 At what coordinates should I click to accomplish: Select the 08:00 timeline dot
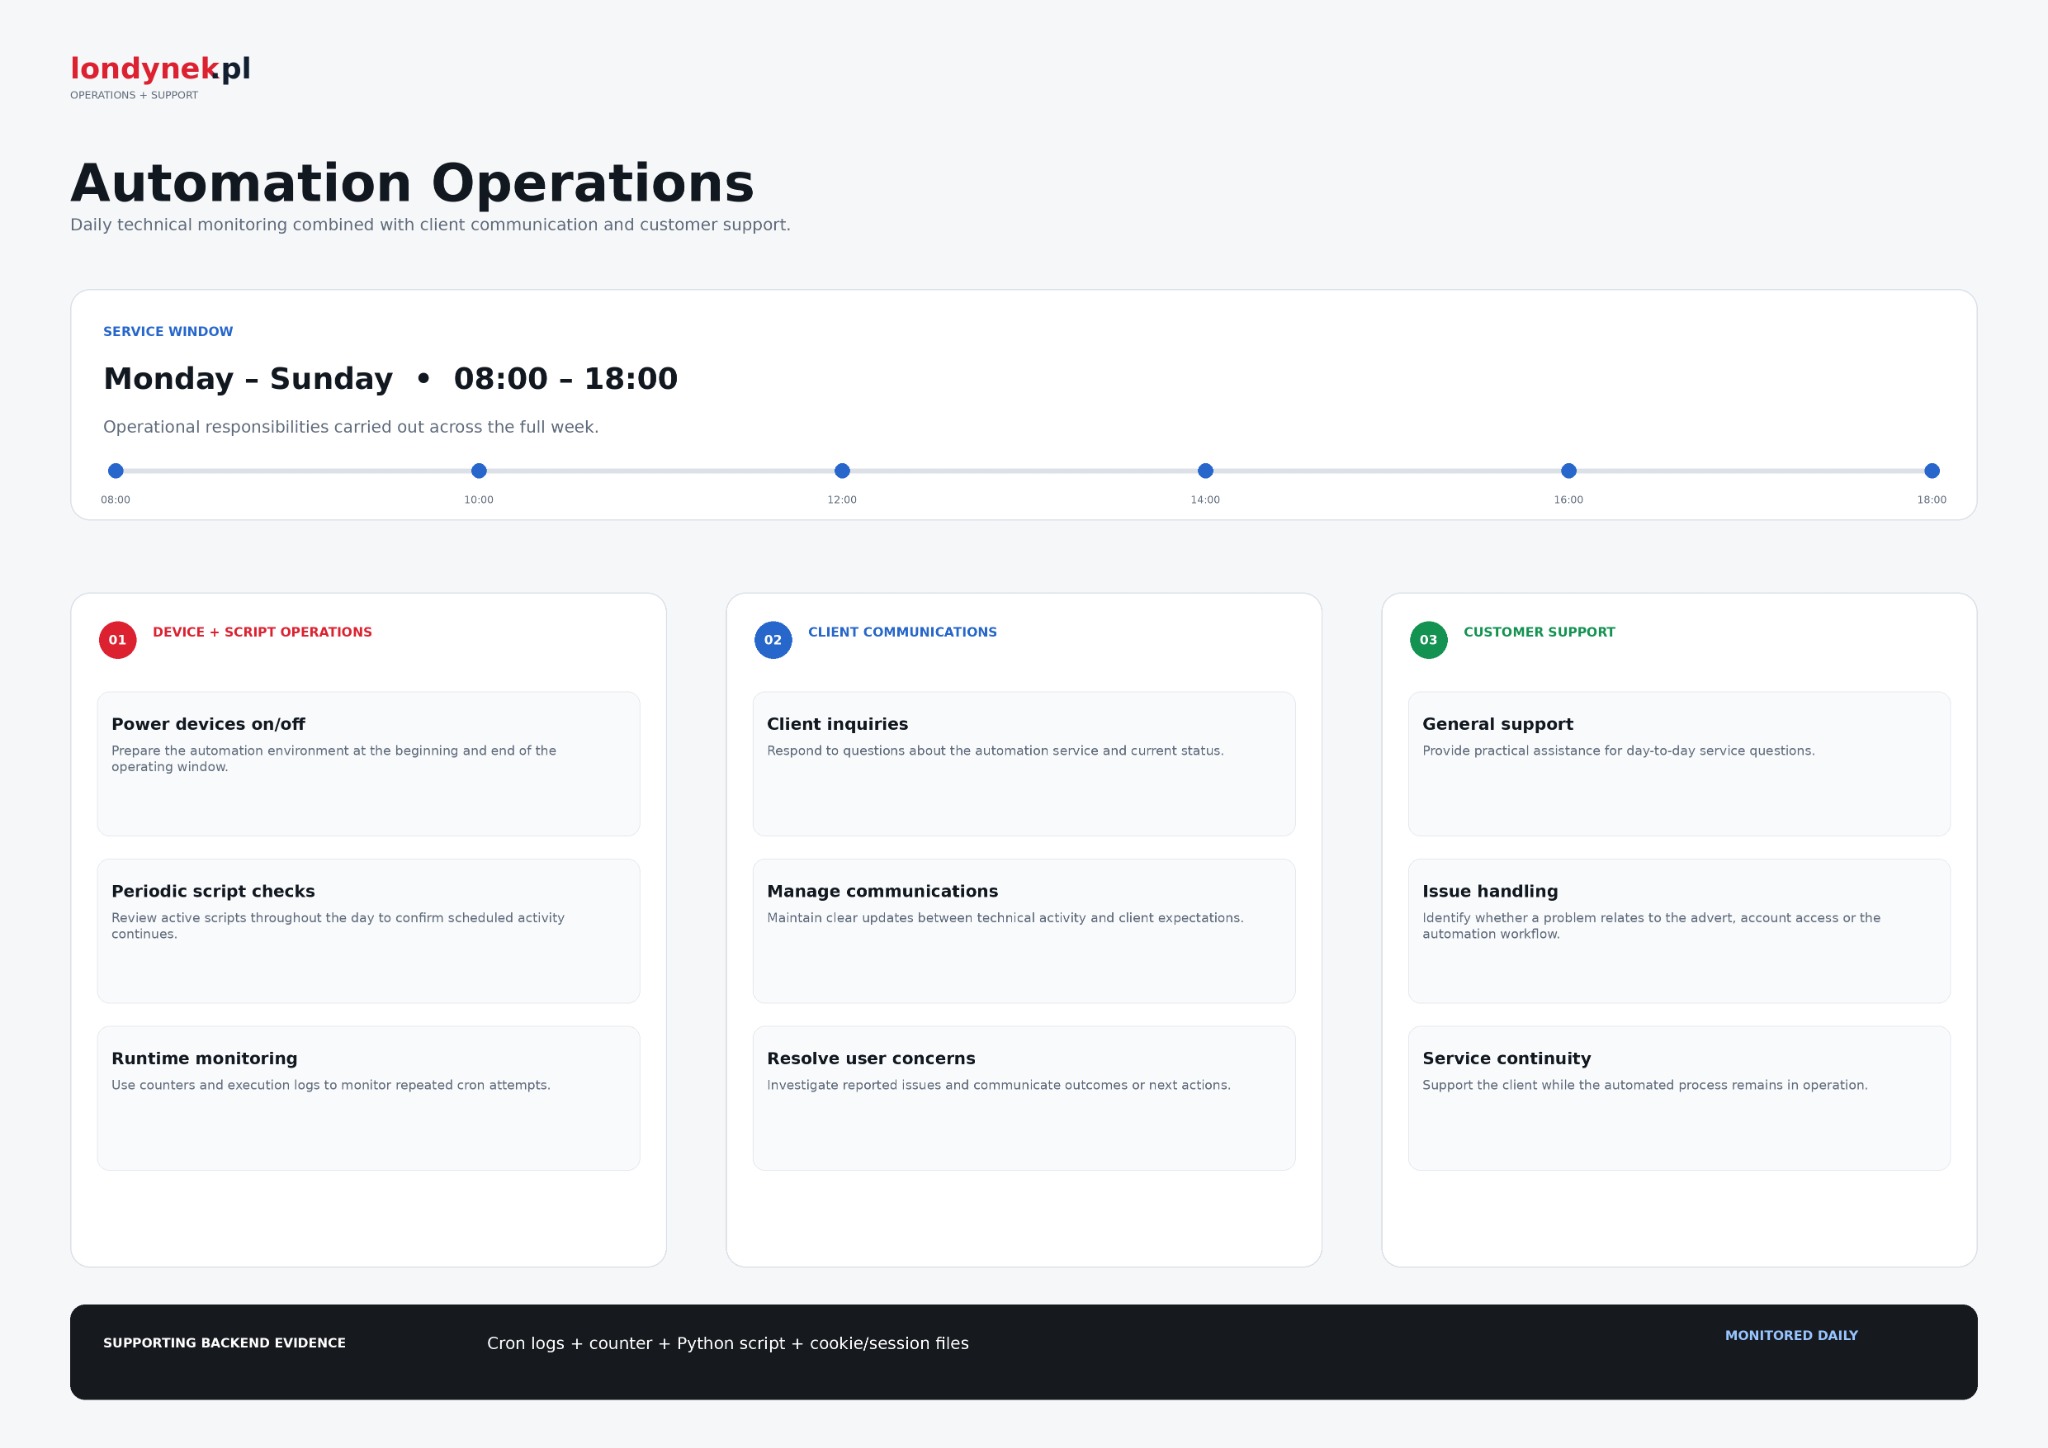coord(116,471)
